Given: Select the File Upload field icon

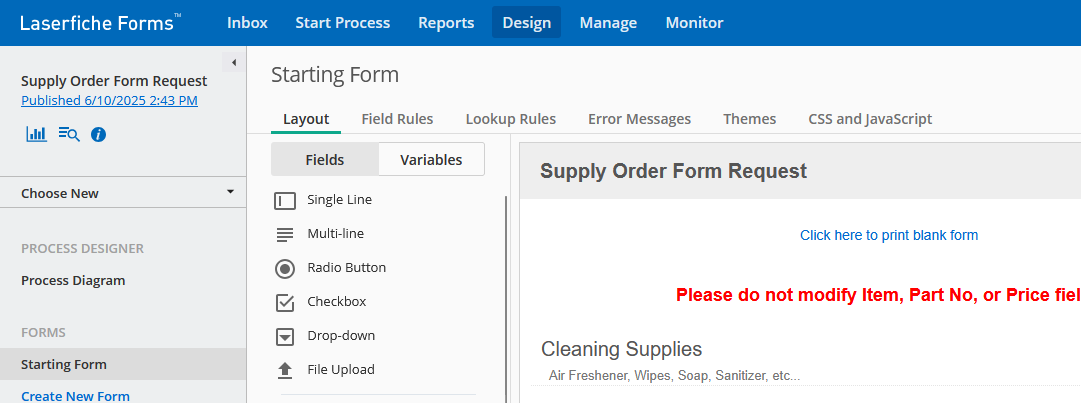Looking at the screenshot, I should point(285,370).
